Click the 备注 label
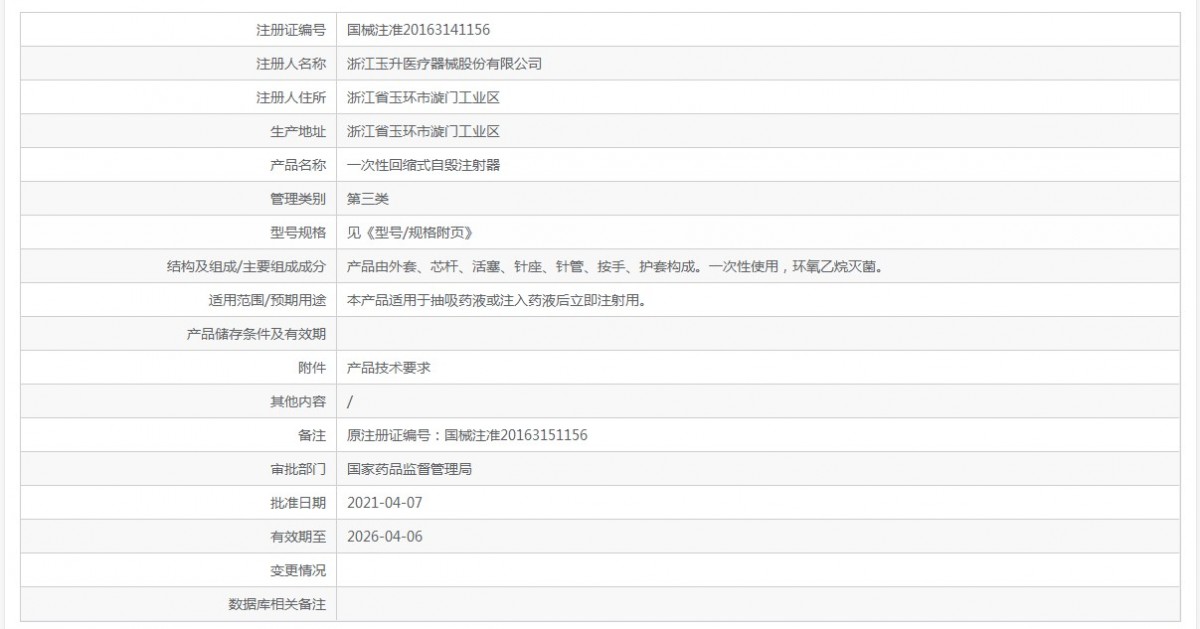This screenshot has height=629, width=1200. click(x=312, y=435)
